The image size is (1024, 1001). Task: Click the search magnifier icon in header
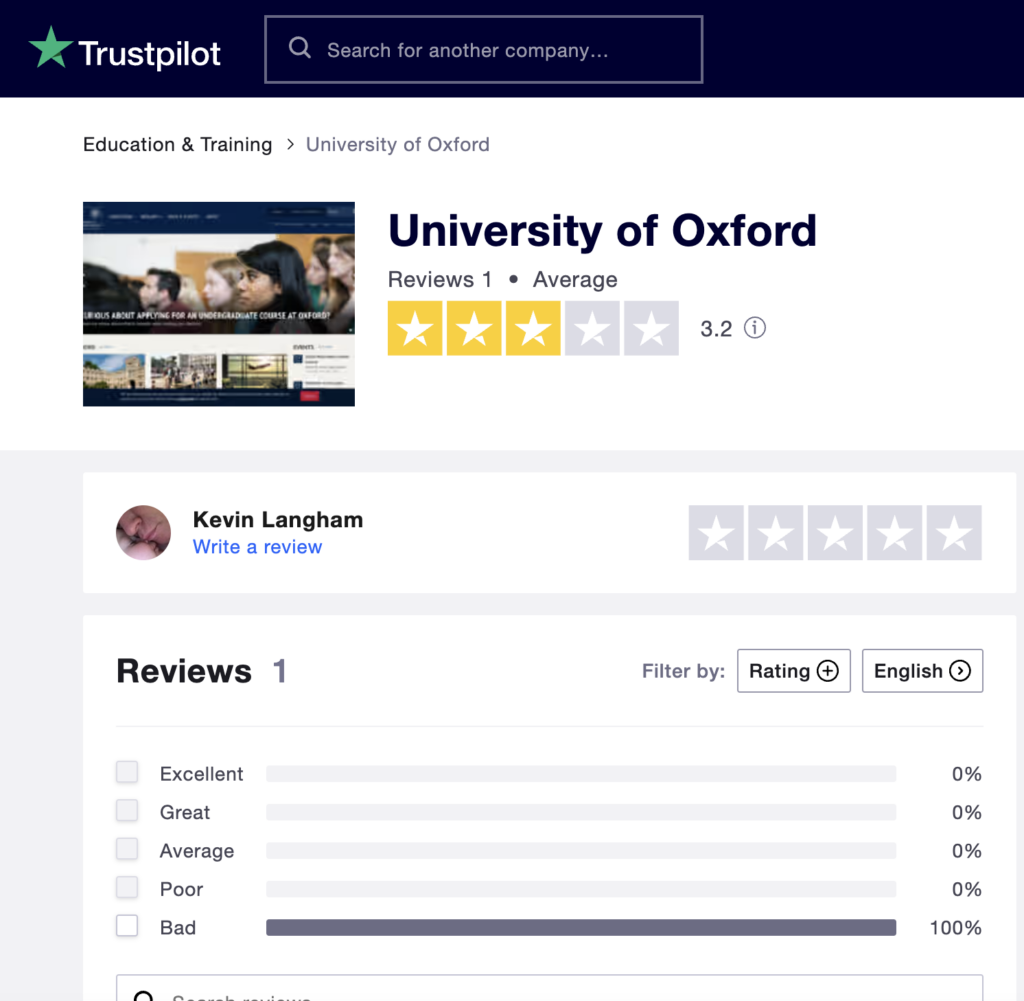pyautogui.click(x=300, y=48)
